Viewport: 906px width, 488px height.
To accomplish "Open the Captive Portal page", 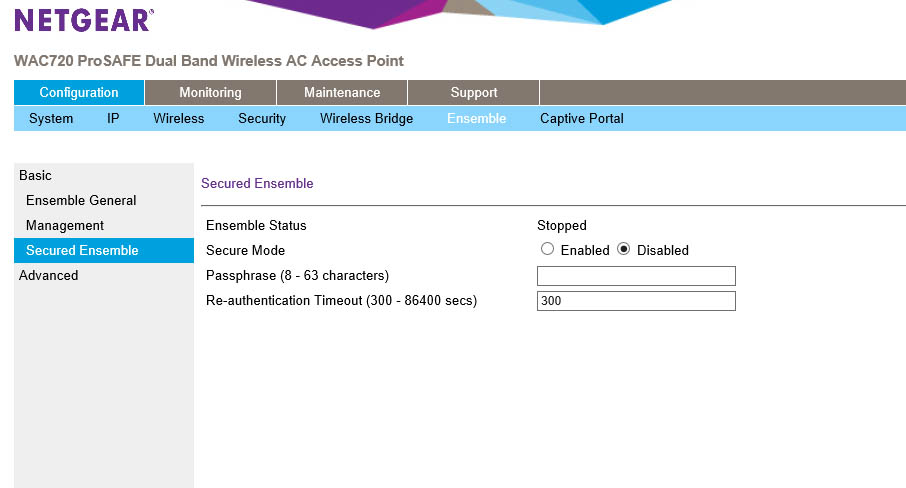I will [581, 118].
